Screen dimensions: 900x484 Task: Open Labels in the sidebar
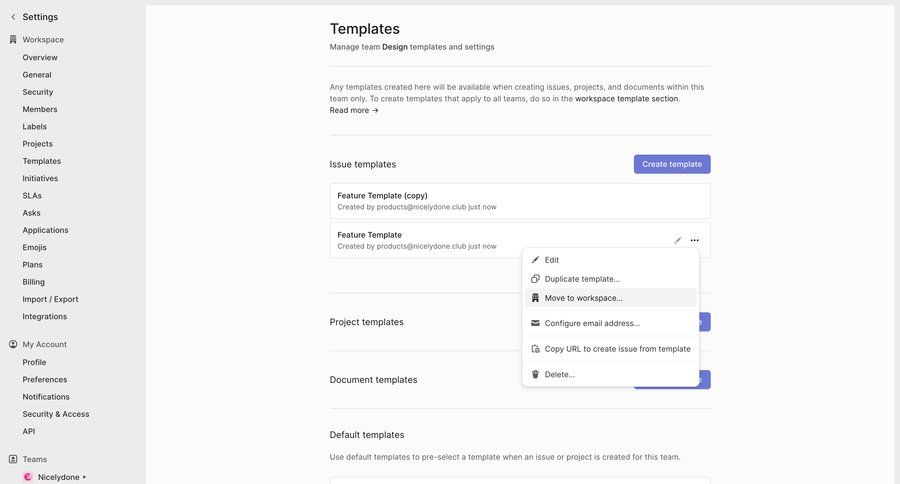pos(34,126)
